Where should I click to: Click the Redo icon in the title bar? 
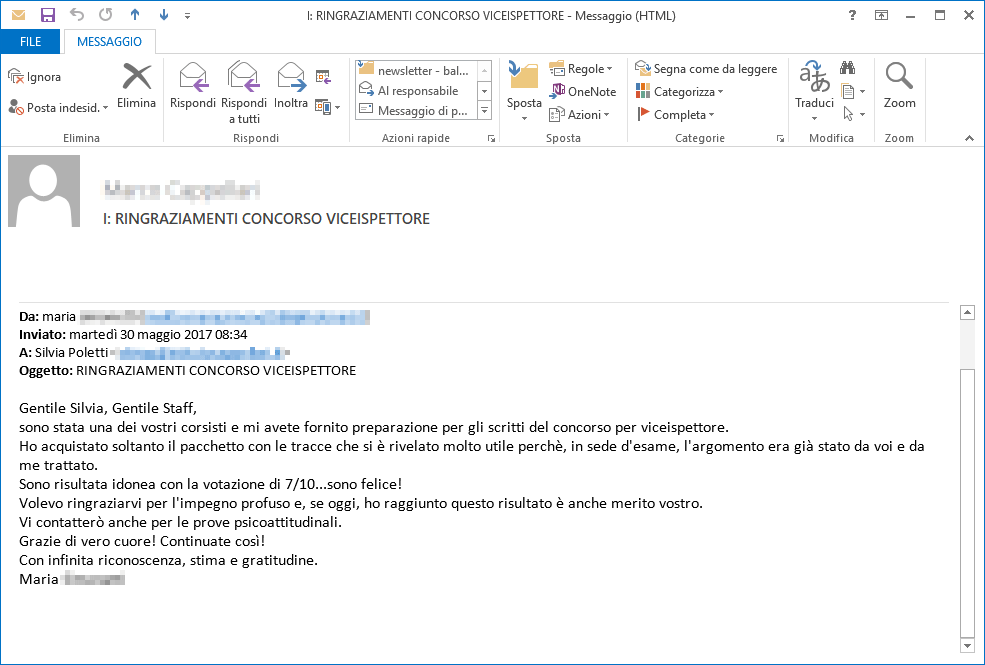click(x=106, y=15)
